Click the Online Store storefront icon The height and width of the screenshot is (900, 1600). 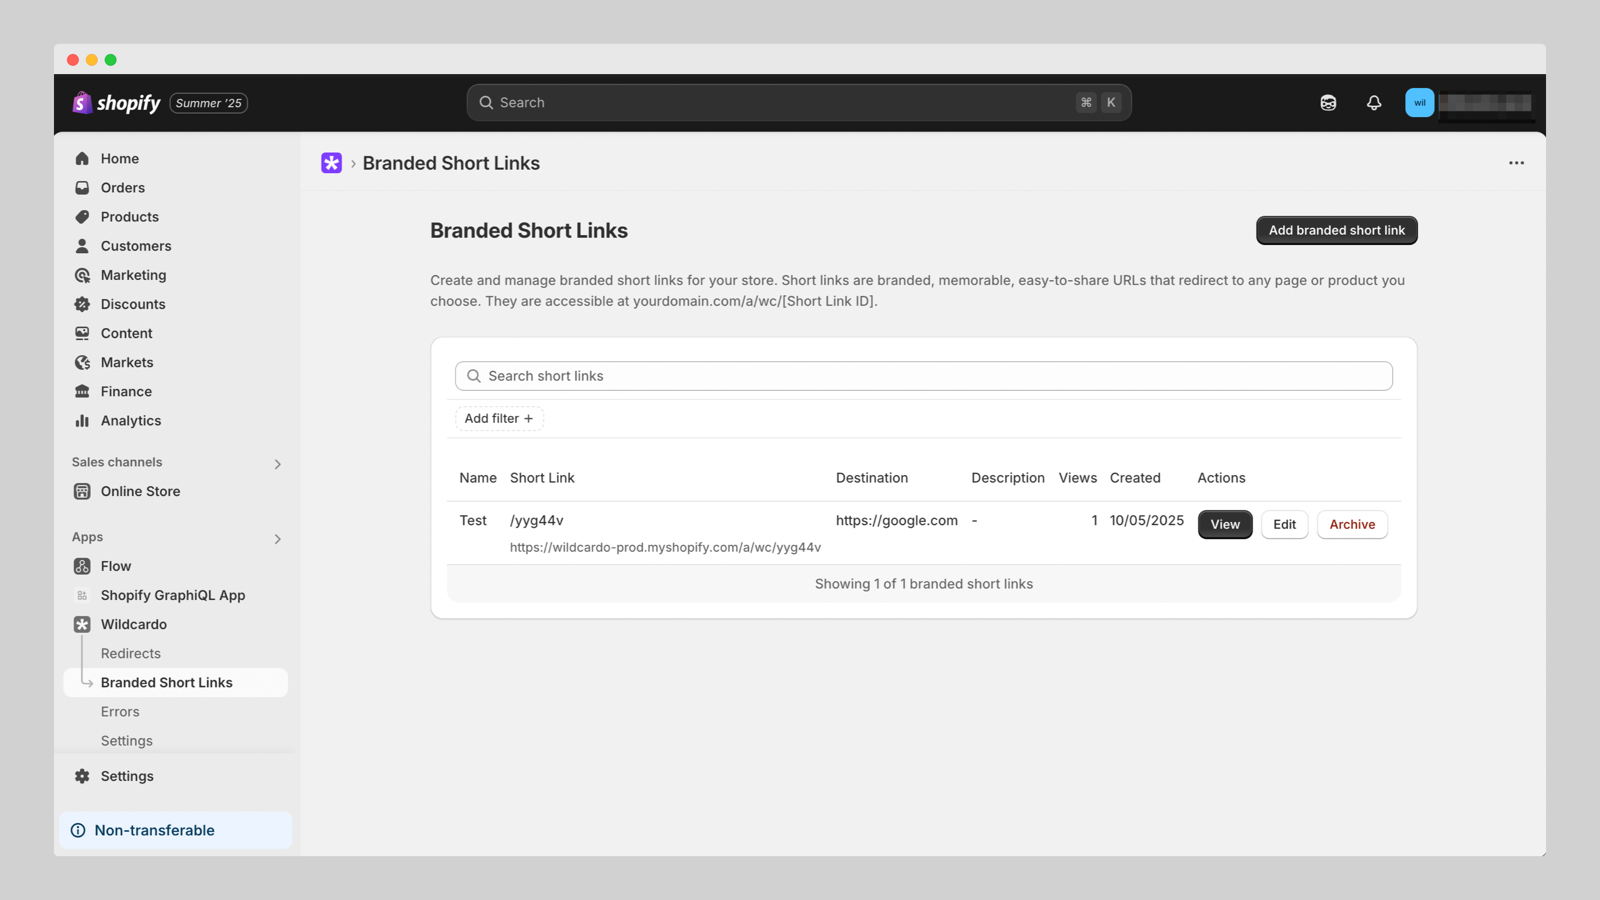82,491
